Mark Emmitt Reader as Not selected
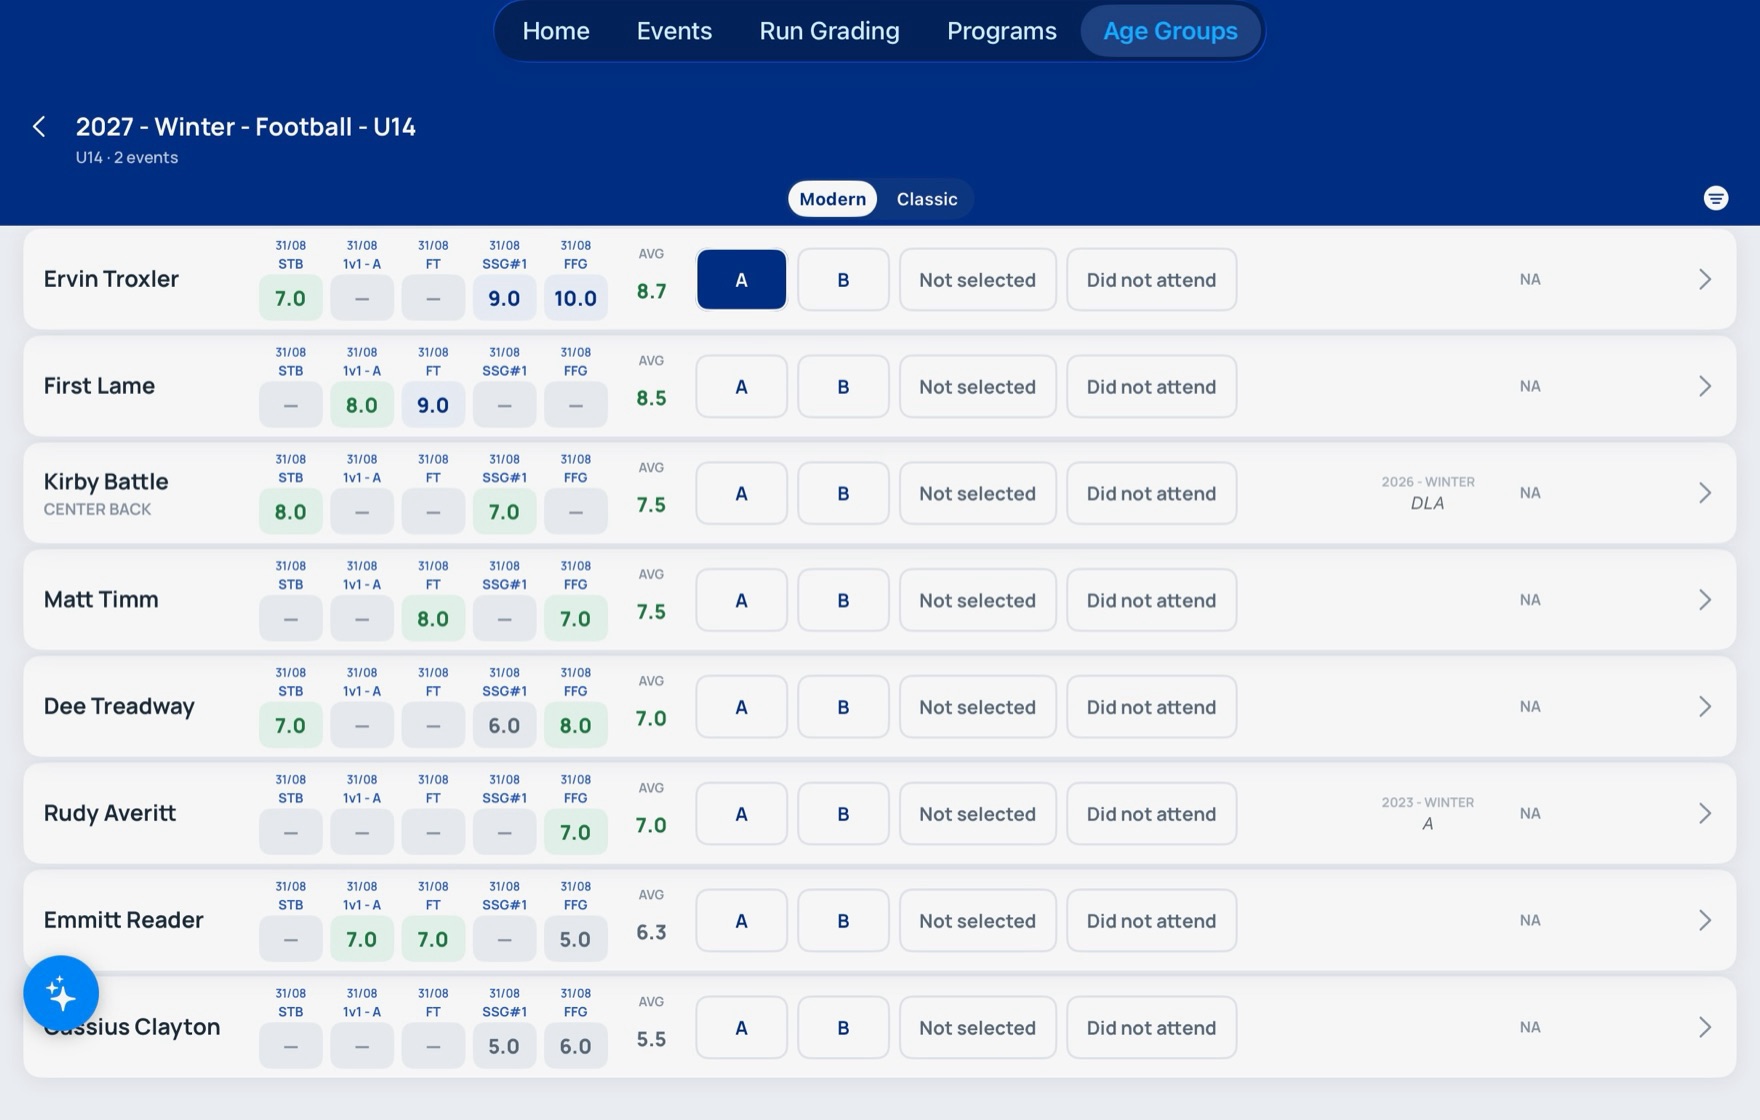 977,921
